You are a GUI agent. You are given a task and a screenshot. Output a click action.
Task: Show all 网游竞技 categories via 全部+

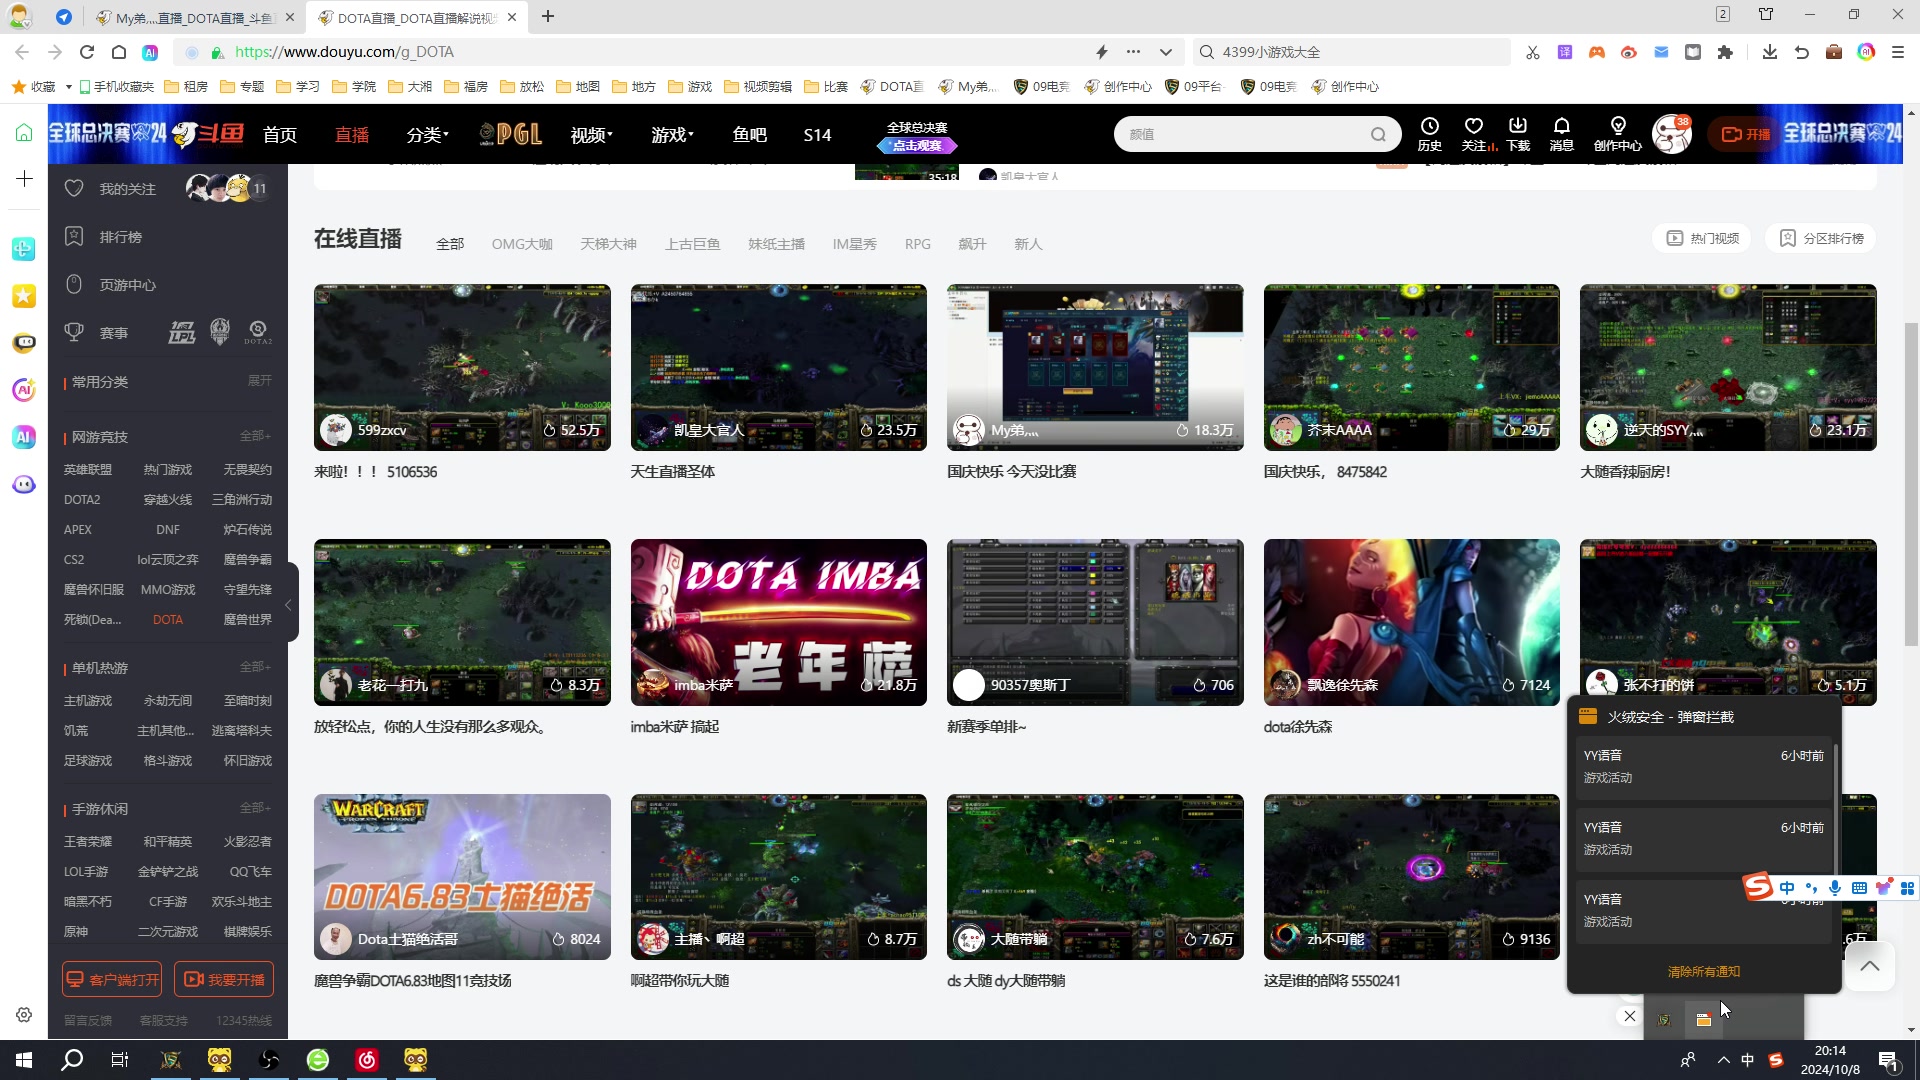pos(255,436)
